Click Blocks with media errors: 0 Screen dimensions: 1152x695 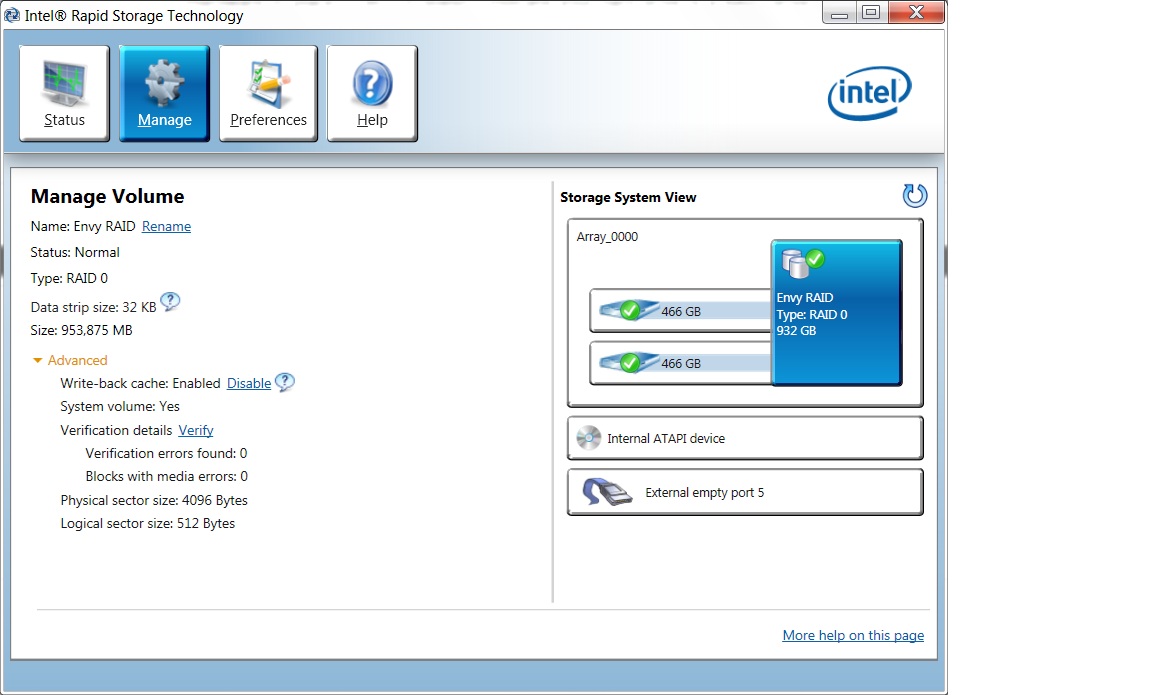(167, 477)
